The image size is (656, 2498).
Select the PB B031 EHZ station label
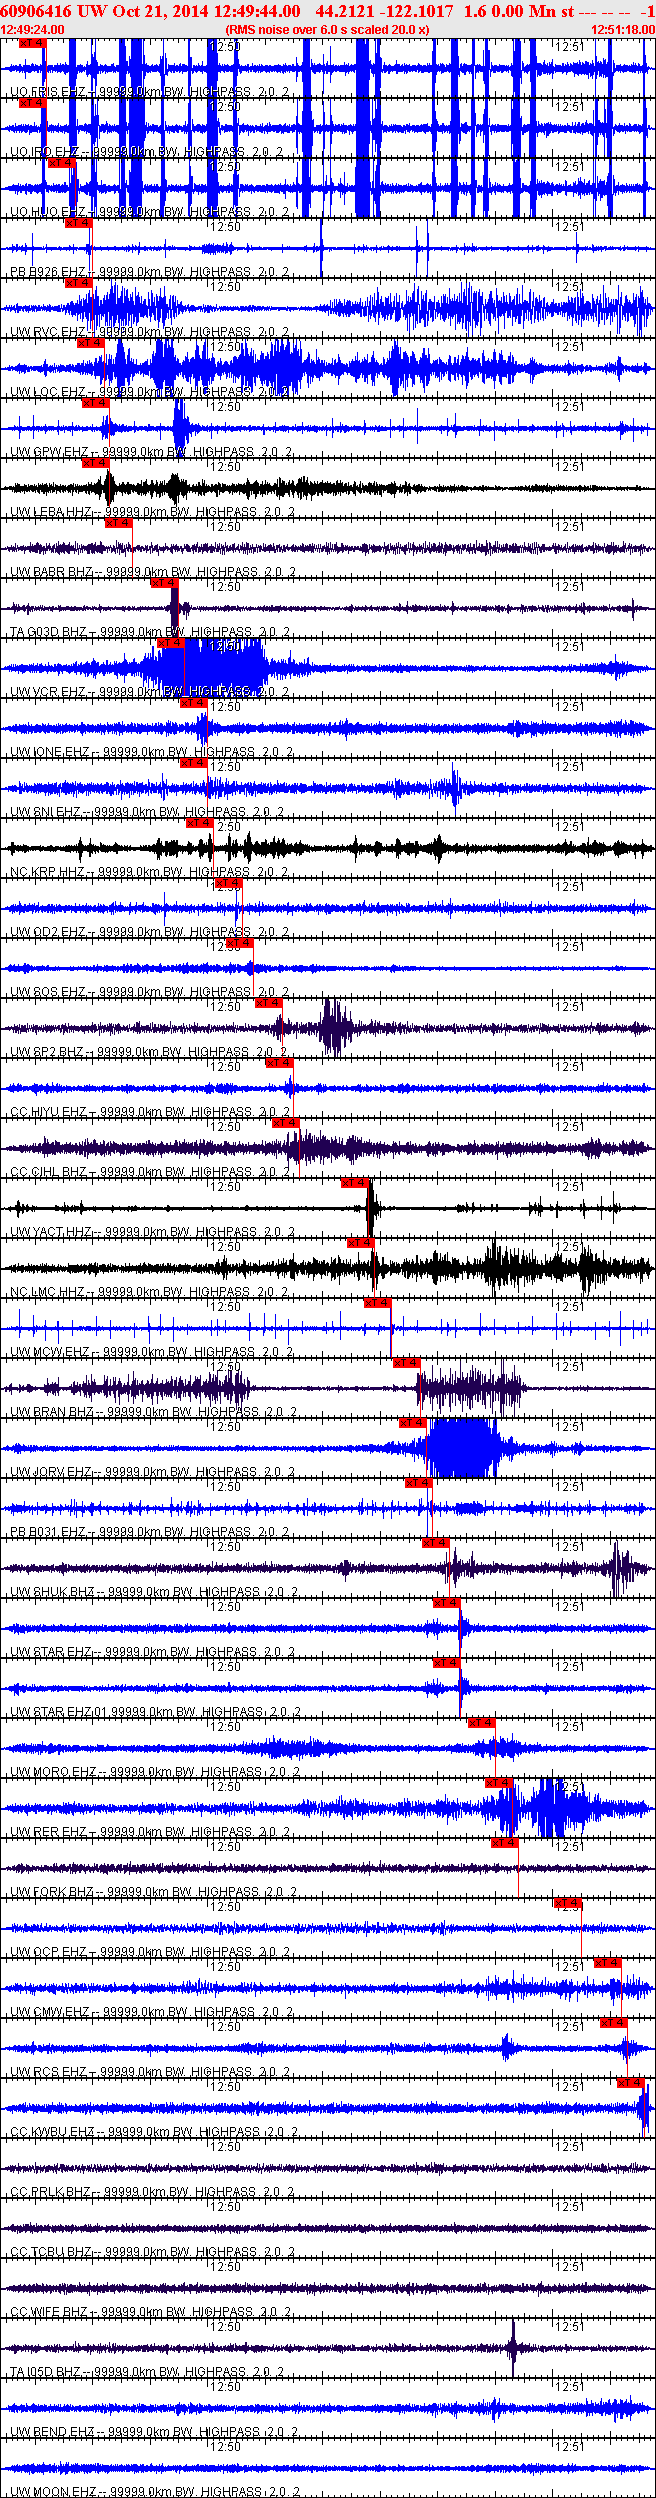[x=150, y=1532]
